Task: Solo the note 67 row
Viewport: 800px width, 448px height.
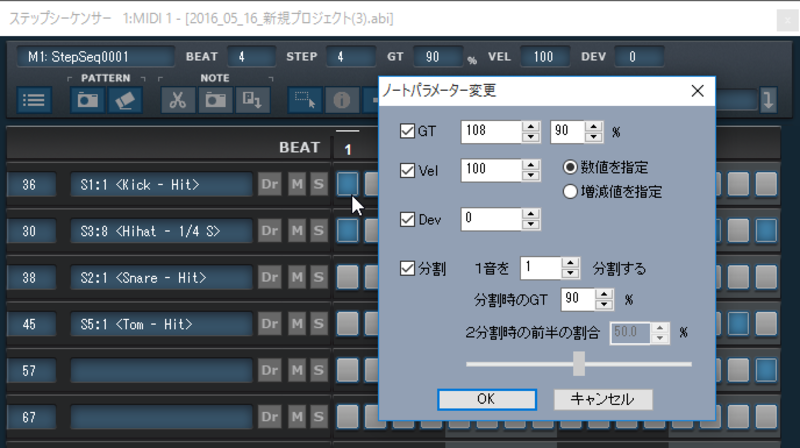Action: (x=318, y=417)
